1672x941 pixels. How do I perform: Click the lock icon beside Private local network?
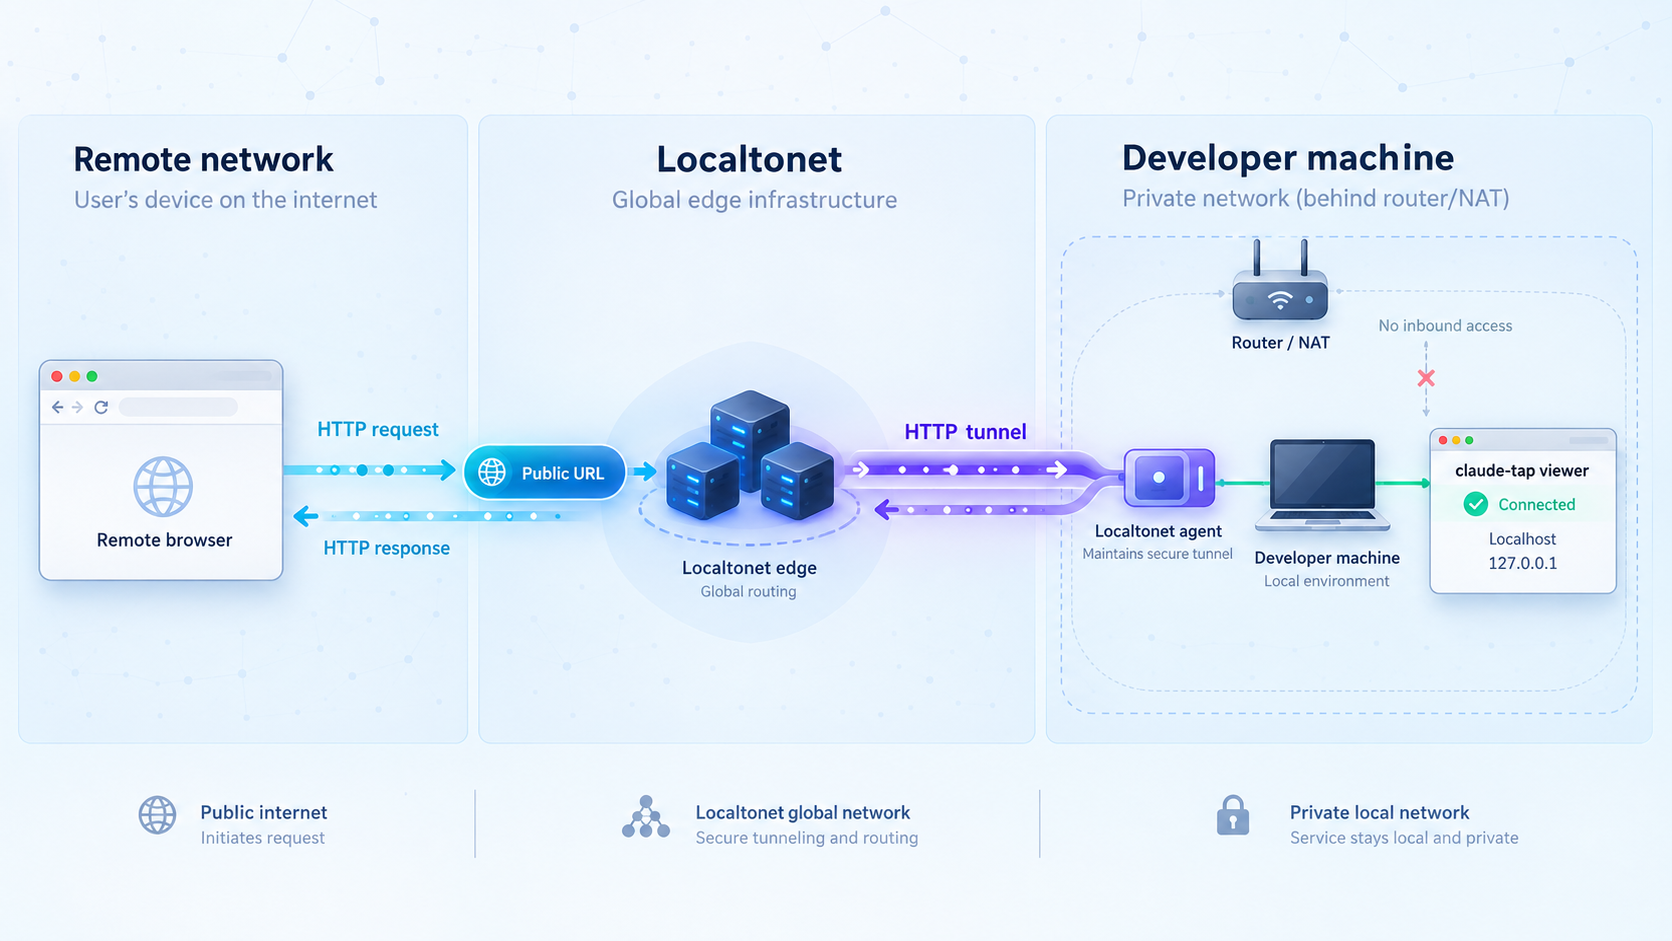[1233, 815]
